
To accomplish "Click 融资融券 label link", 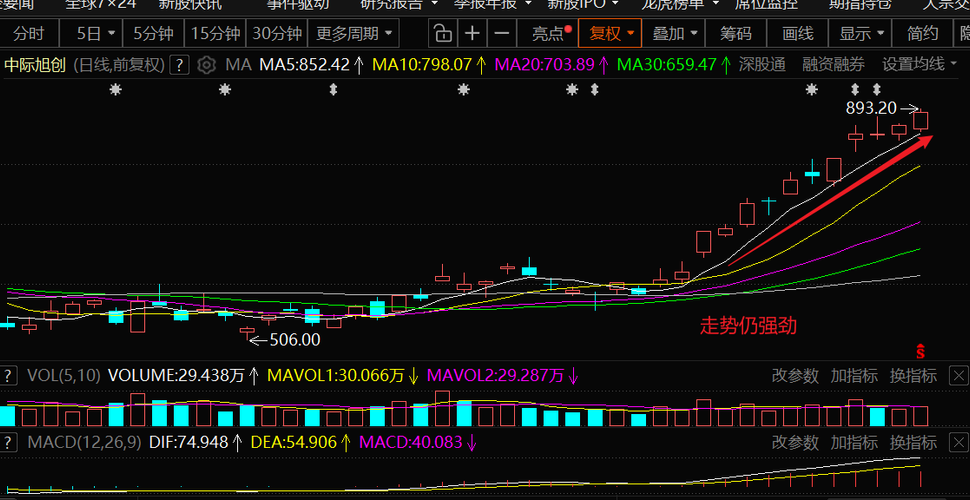I will [833, 64].
